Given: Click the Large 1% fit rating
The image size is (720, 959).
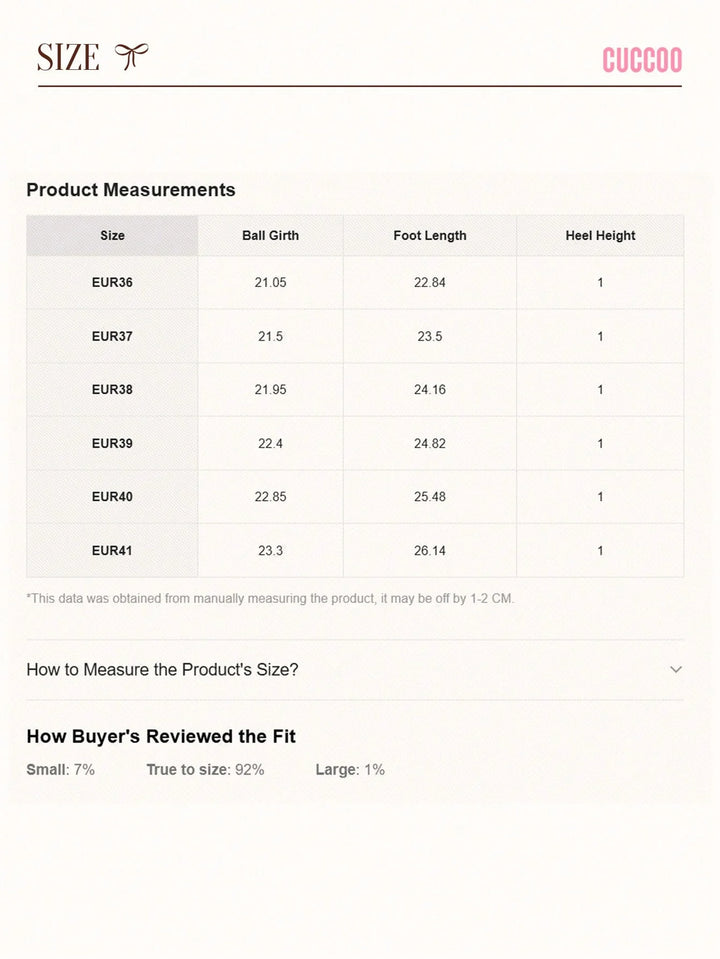Looking at the screenshot, I should pos(350,769).
